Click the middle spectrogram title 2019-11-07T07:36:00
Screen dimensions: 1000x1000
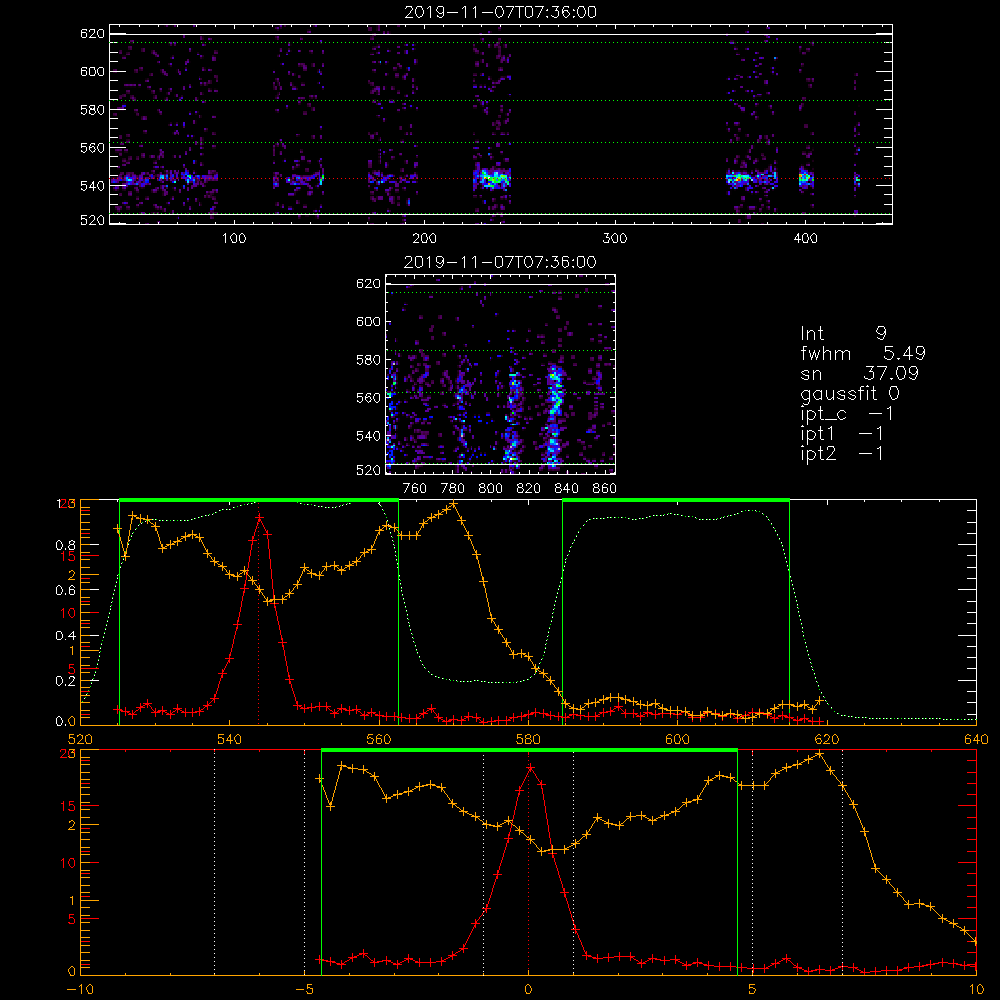(500, 262)
